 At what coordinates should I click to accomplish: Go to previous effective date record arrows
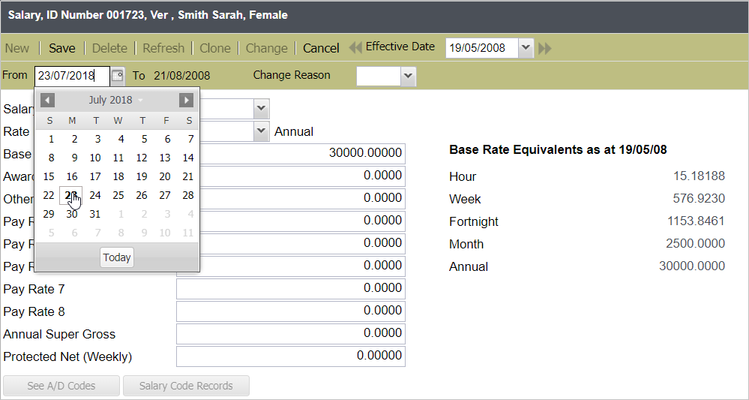pos(355,48)
